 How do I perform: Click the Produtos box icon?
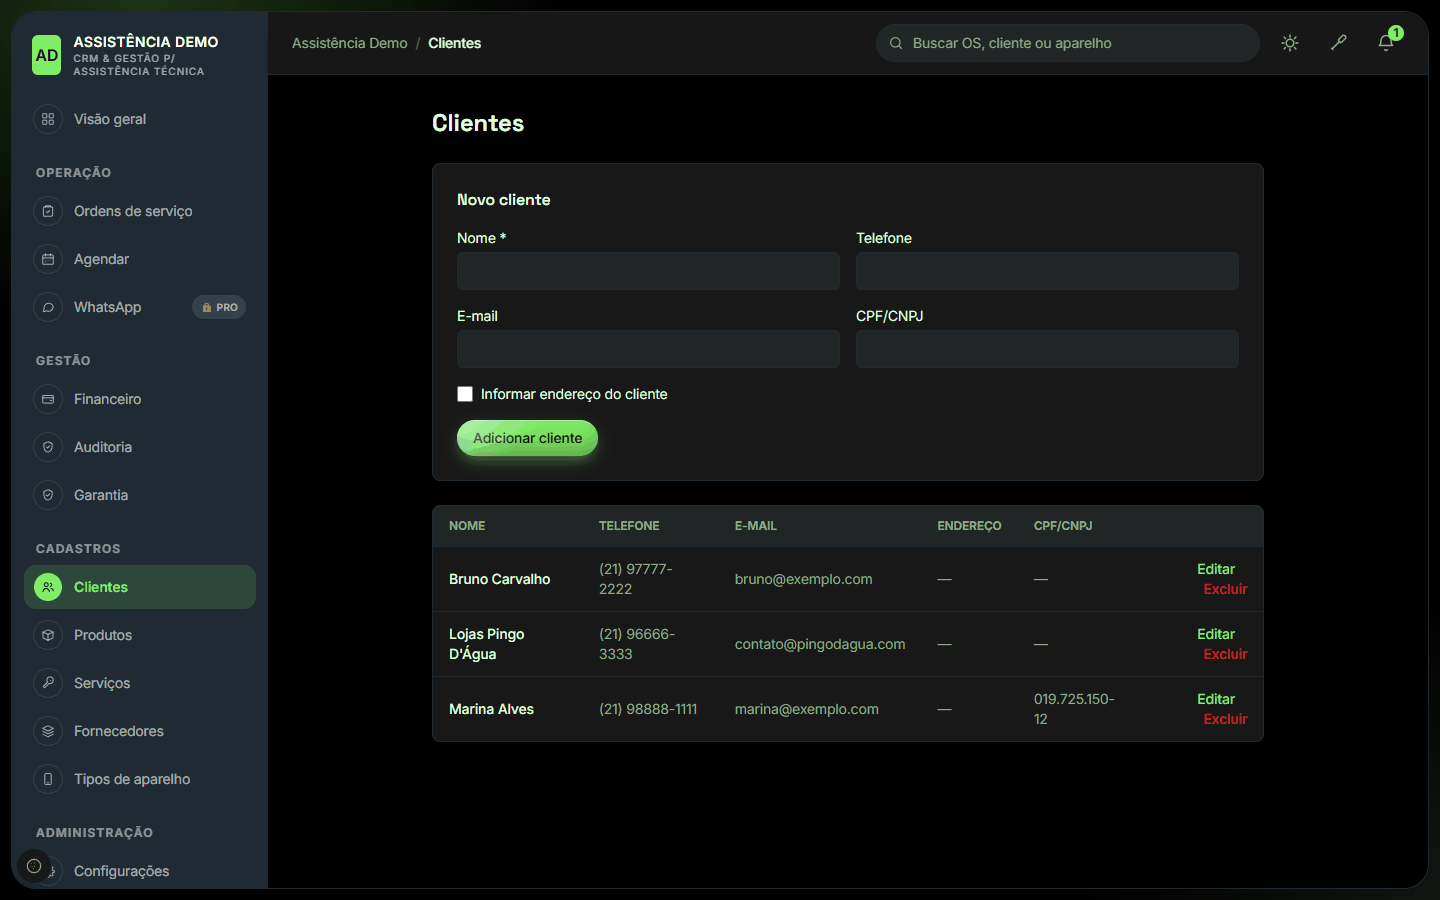click(48, 635)
